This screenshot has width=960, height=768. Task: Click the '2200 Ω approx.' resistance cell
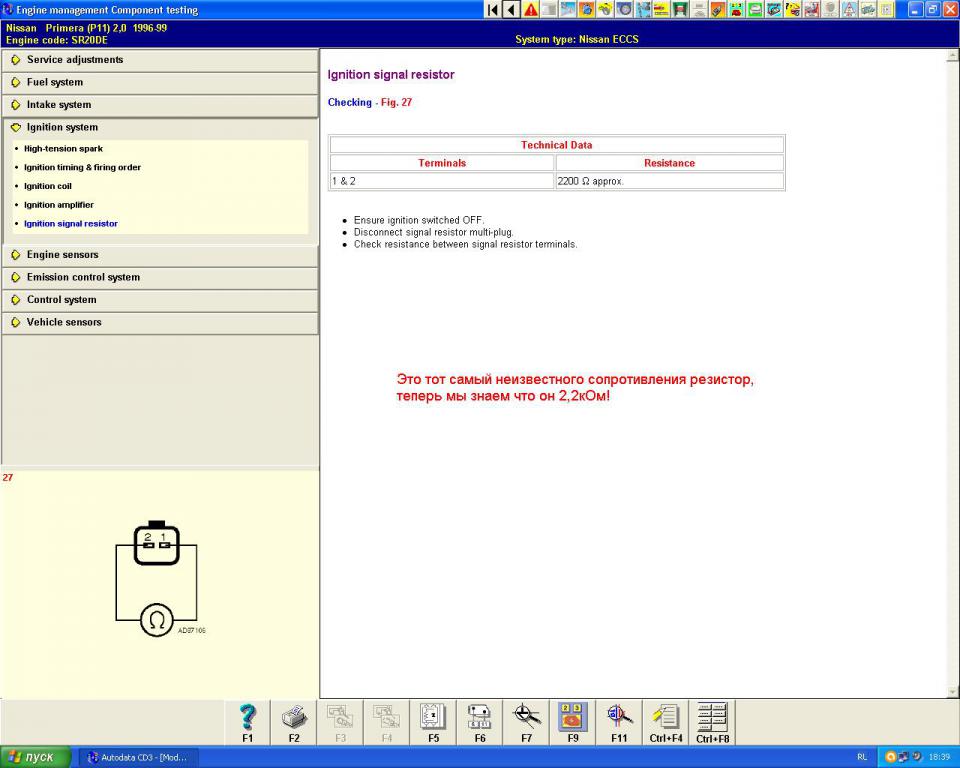[x=670, y=181]
